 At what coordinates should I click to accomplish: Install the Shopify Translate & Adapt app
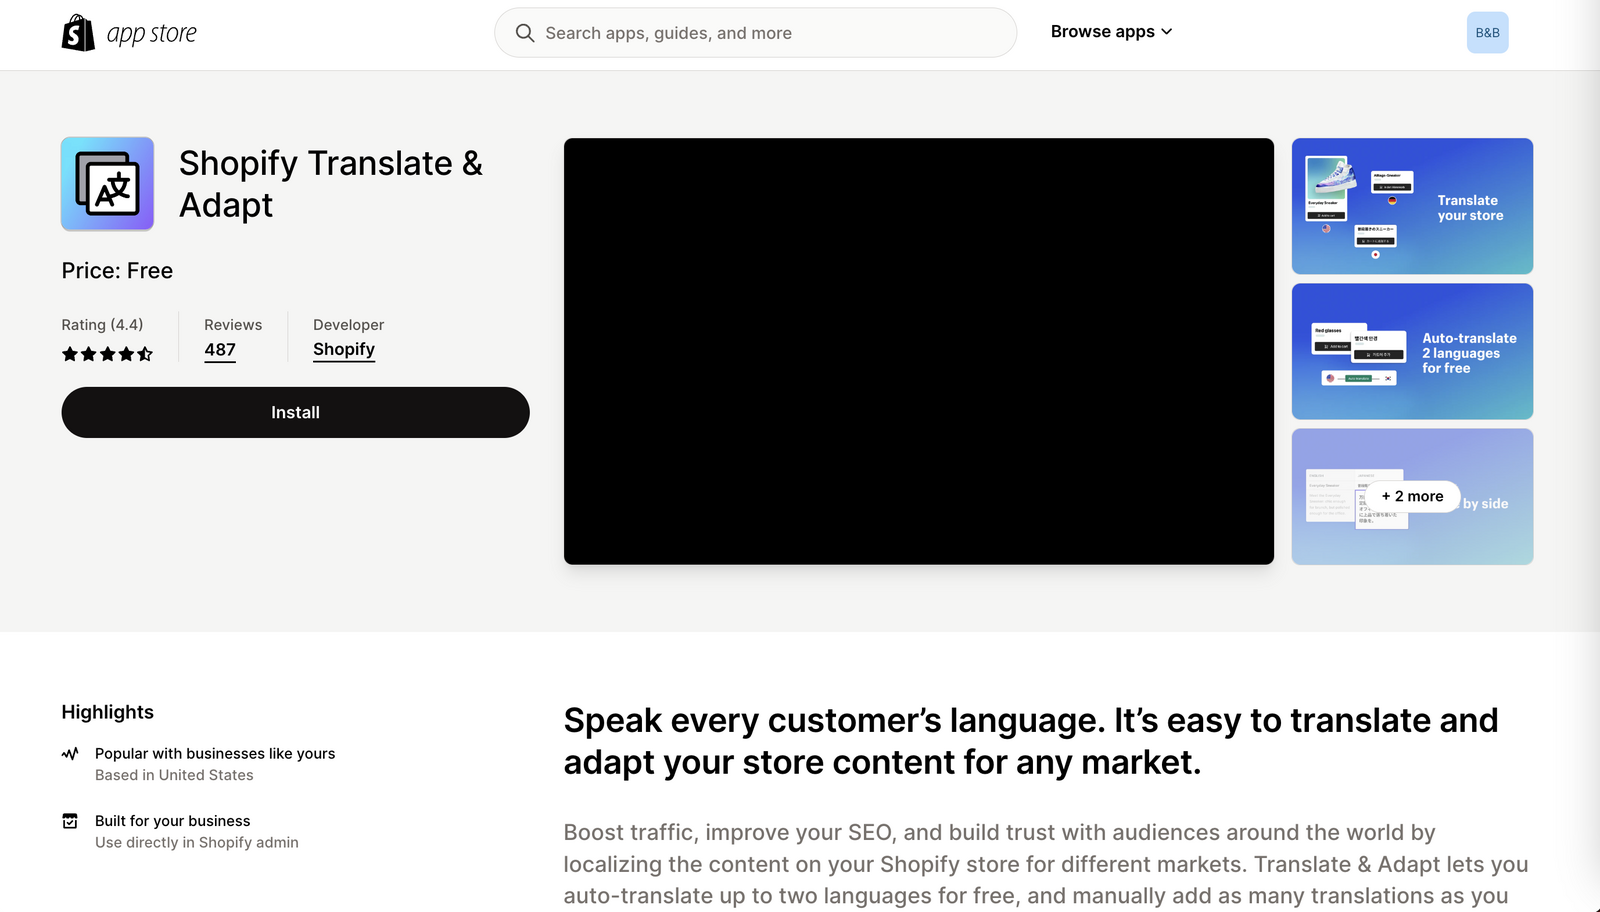pyautogui.click(x=295, y=412)
